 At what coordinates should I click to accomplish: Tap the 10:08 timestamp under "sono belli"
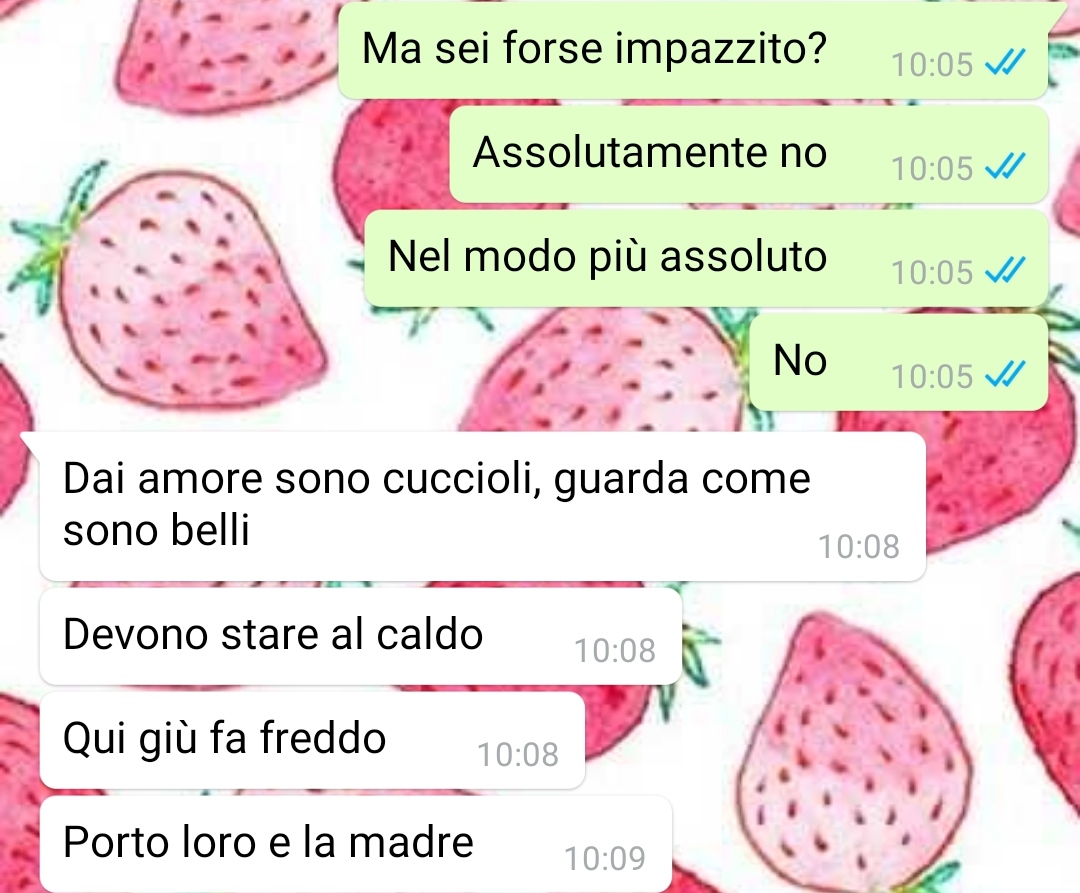pyautogui.click(x=858, y=547)
